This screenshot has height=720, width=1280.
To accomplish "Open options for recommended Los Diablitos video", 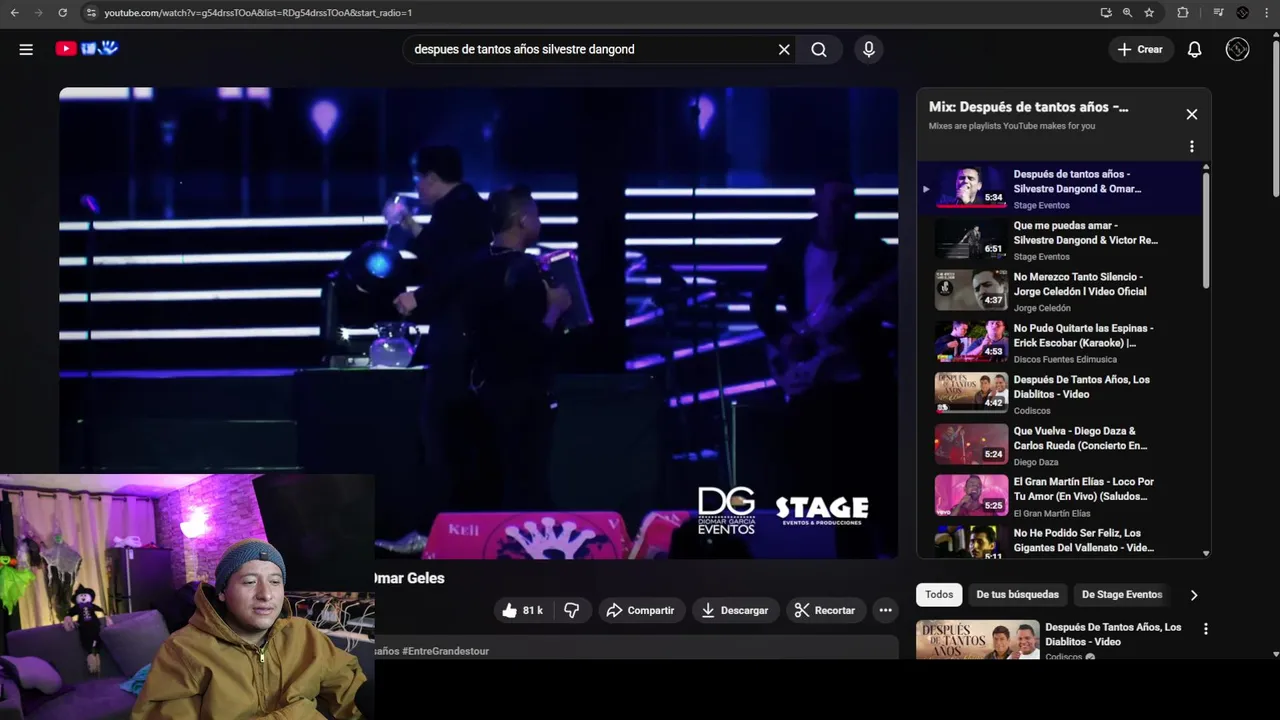I will point(1205,629).
